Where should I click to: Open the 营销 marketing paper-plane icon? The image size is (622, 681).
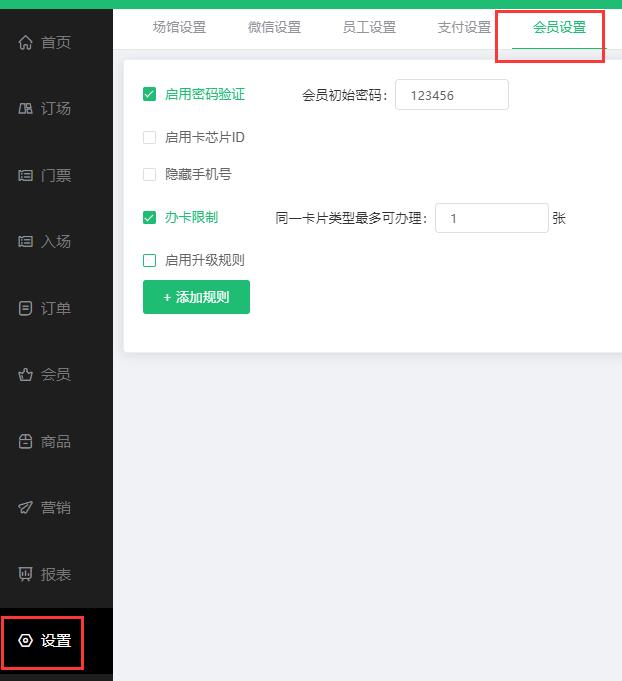click(x=25, y=507)
